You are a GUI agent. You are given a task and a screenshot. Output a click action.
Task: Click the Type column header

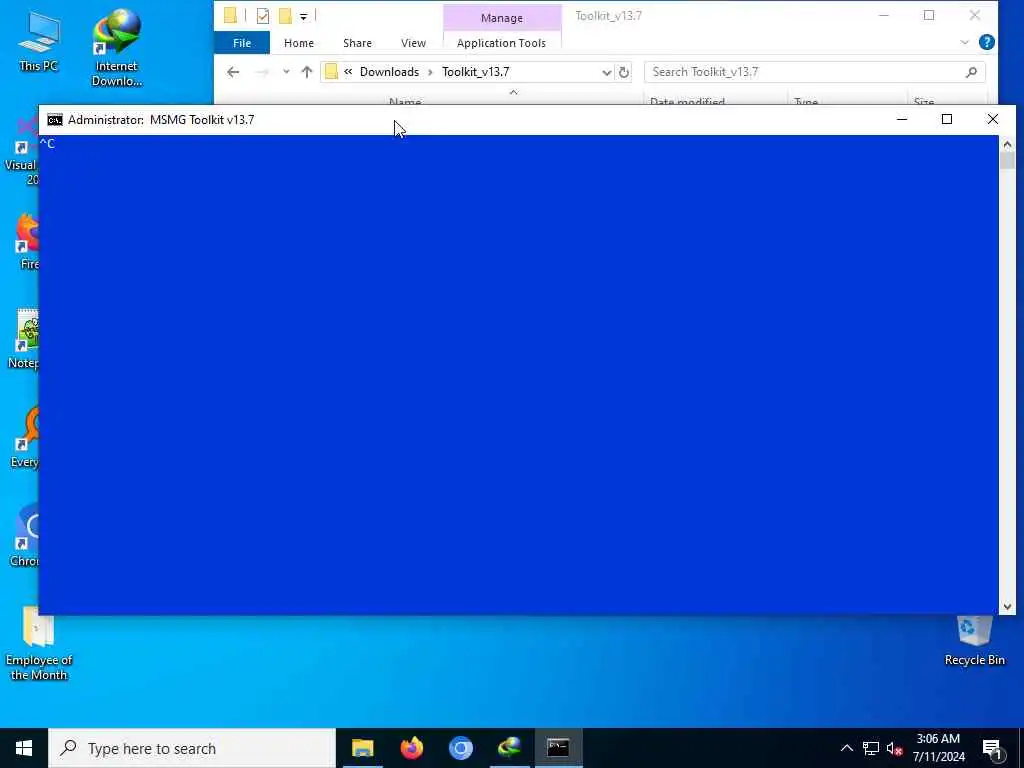pos(805,101)
